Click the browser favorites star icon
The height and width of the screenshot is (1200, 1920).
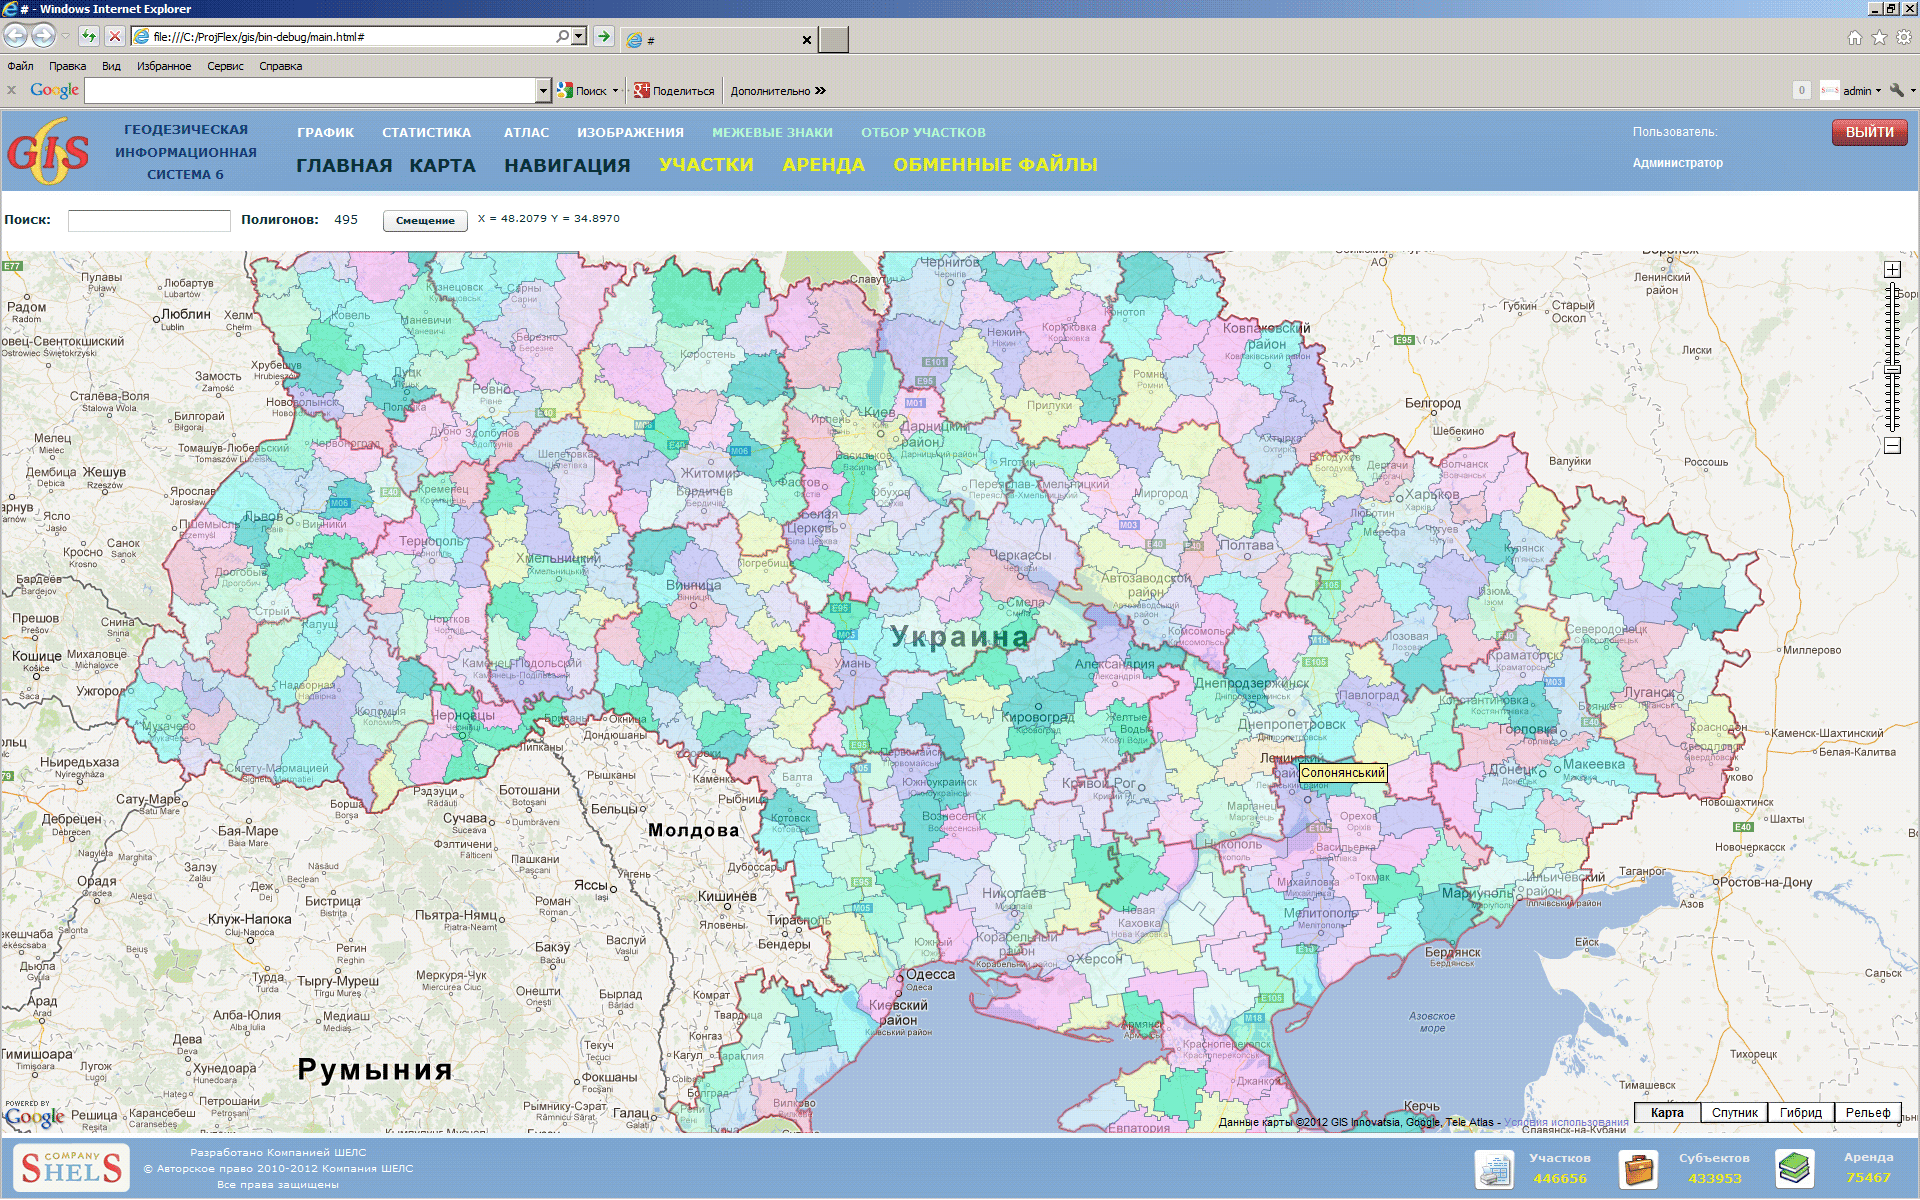(x=1879, y=37)
